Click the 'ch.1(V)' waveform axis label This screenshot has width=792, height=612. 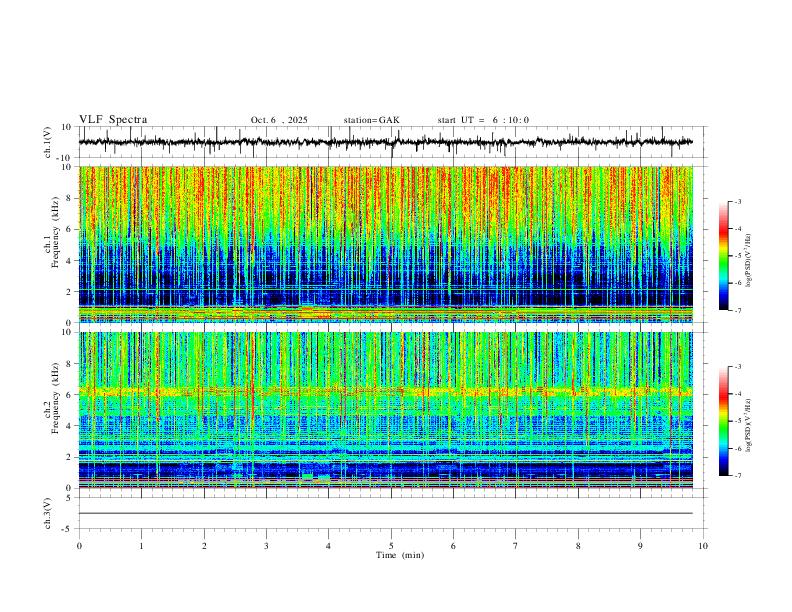point(48,142)
